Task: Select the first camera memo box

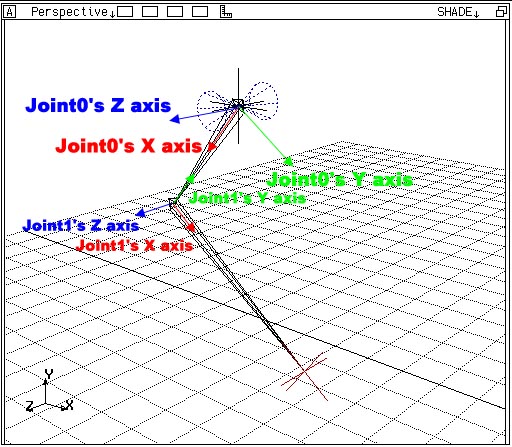Action: 125,12
